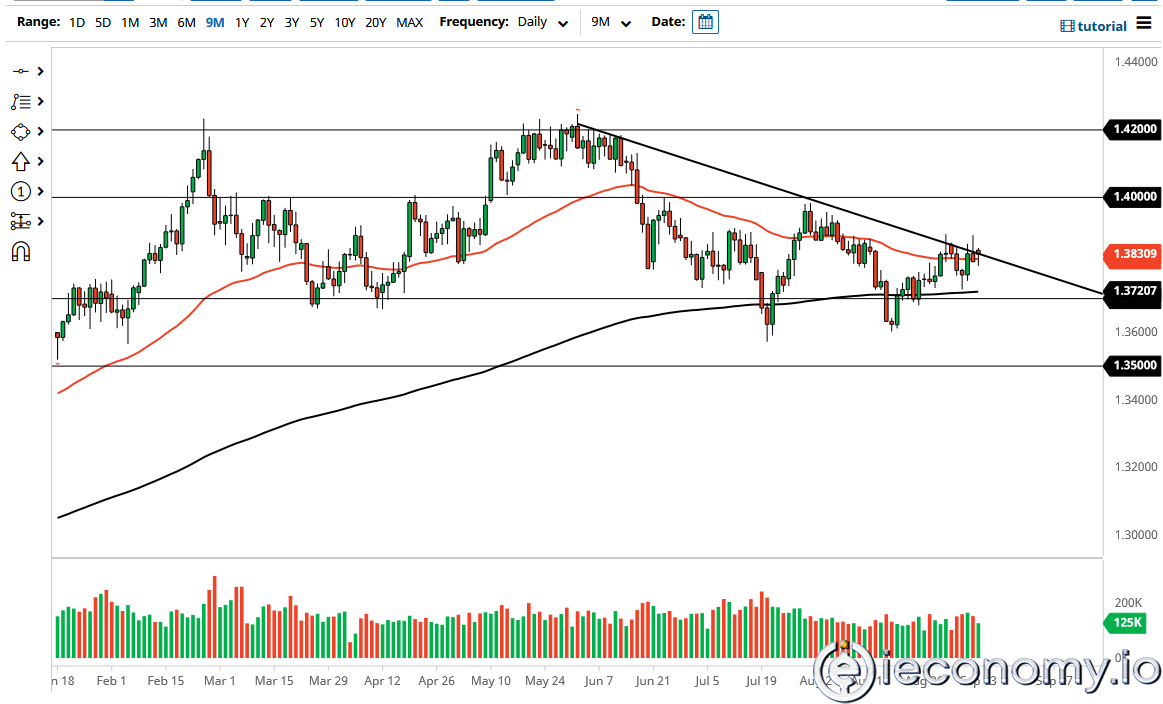Select the numbered callout annotation tool
The height and width of the screenshot is (704, 1163).
click(18, 191)
